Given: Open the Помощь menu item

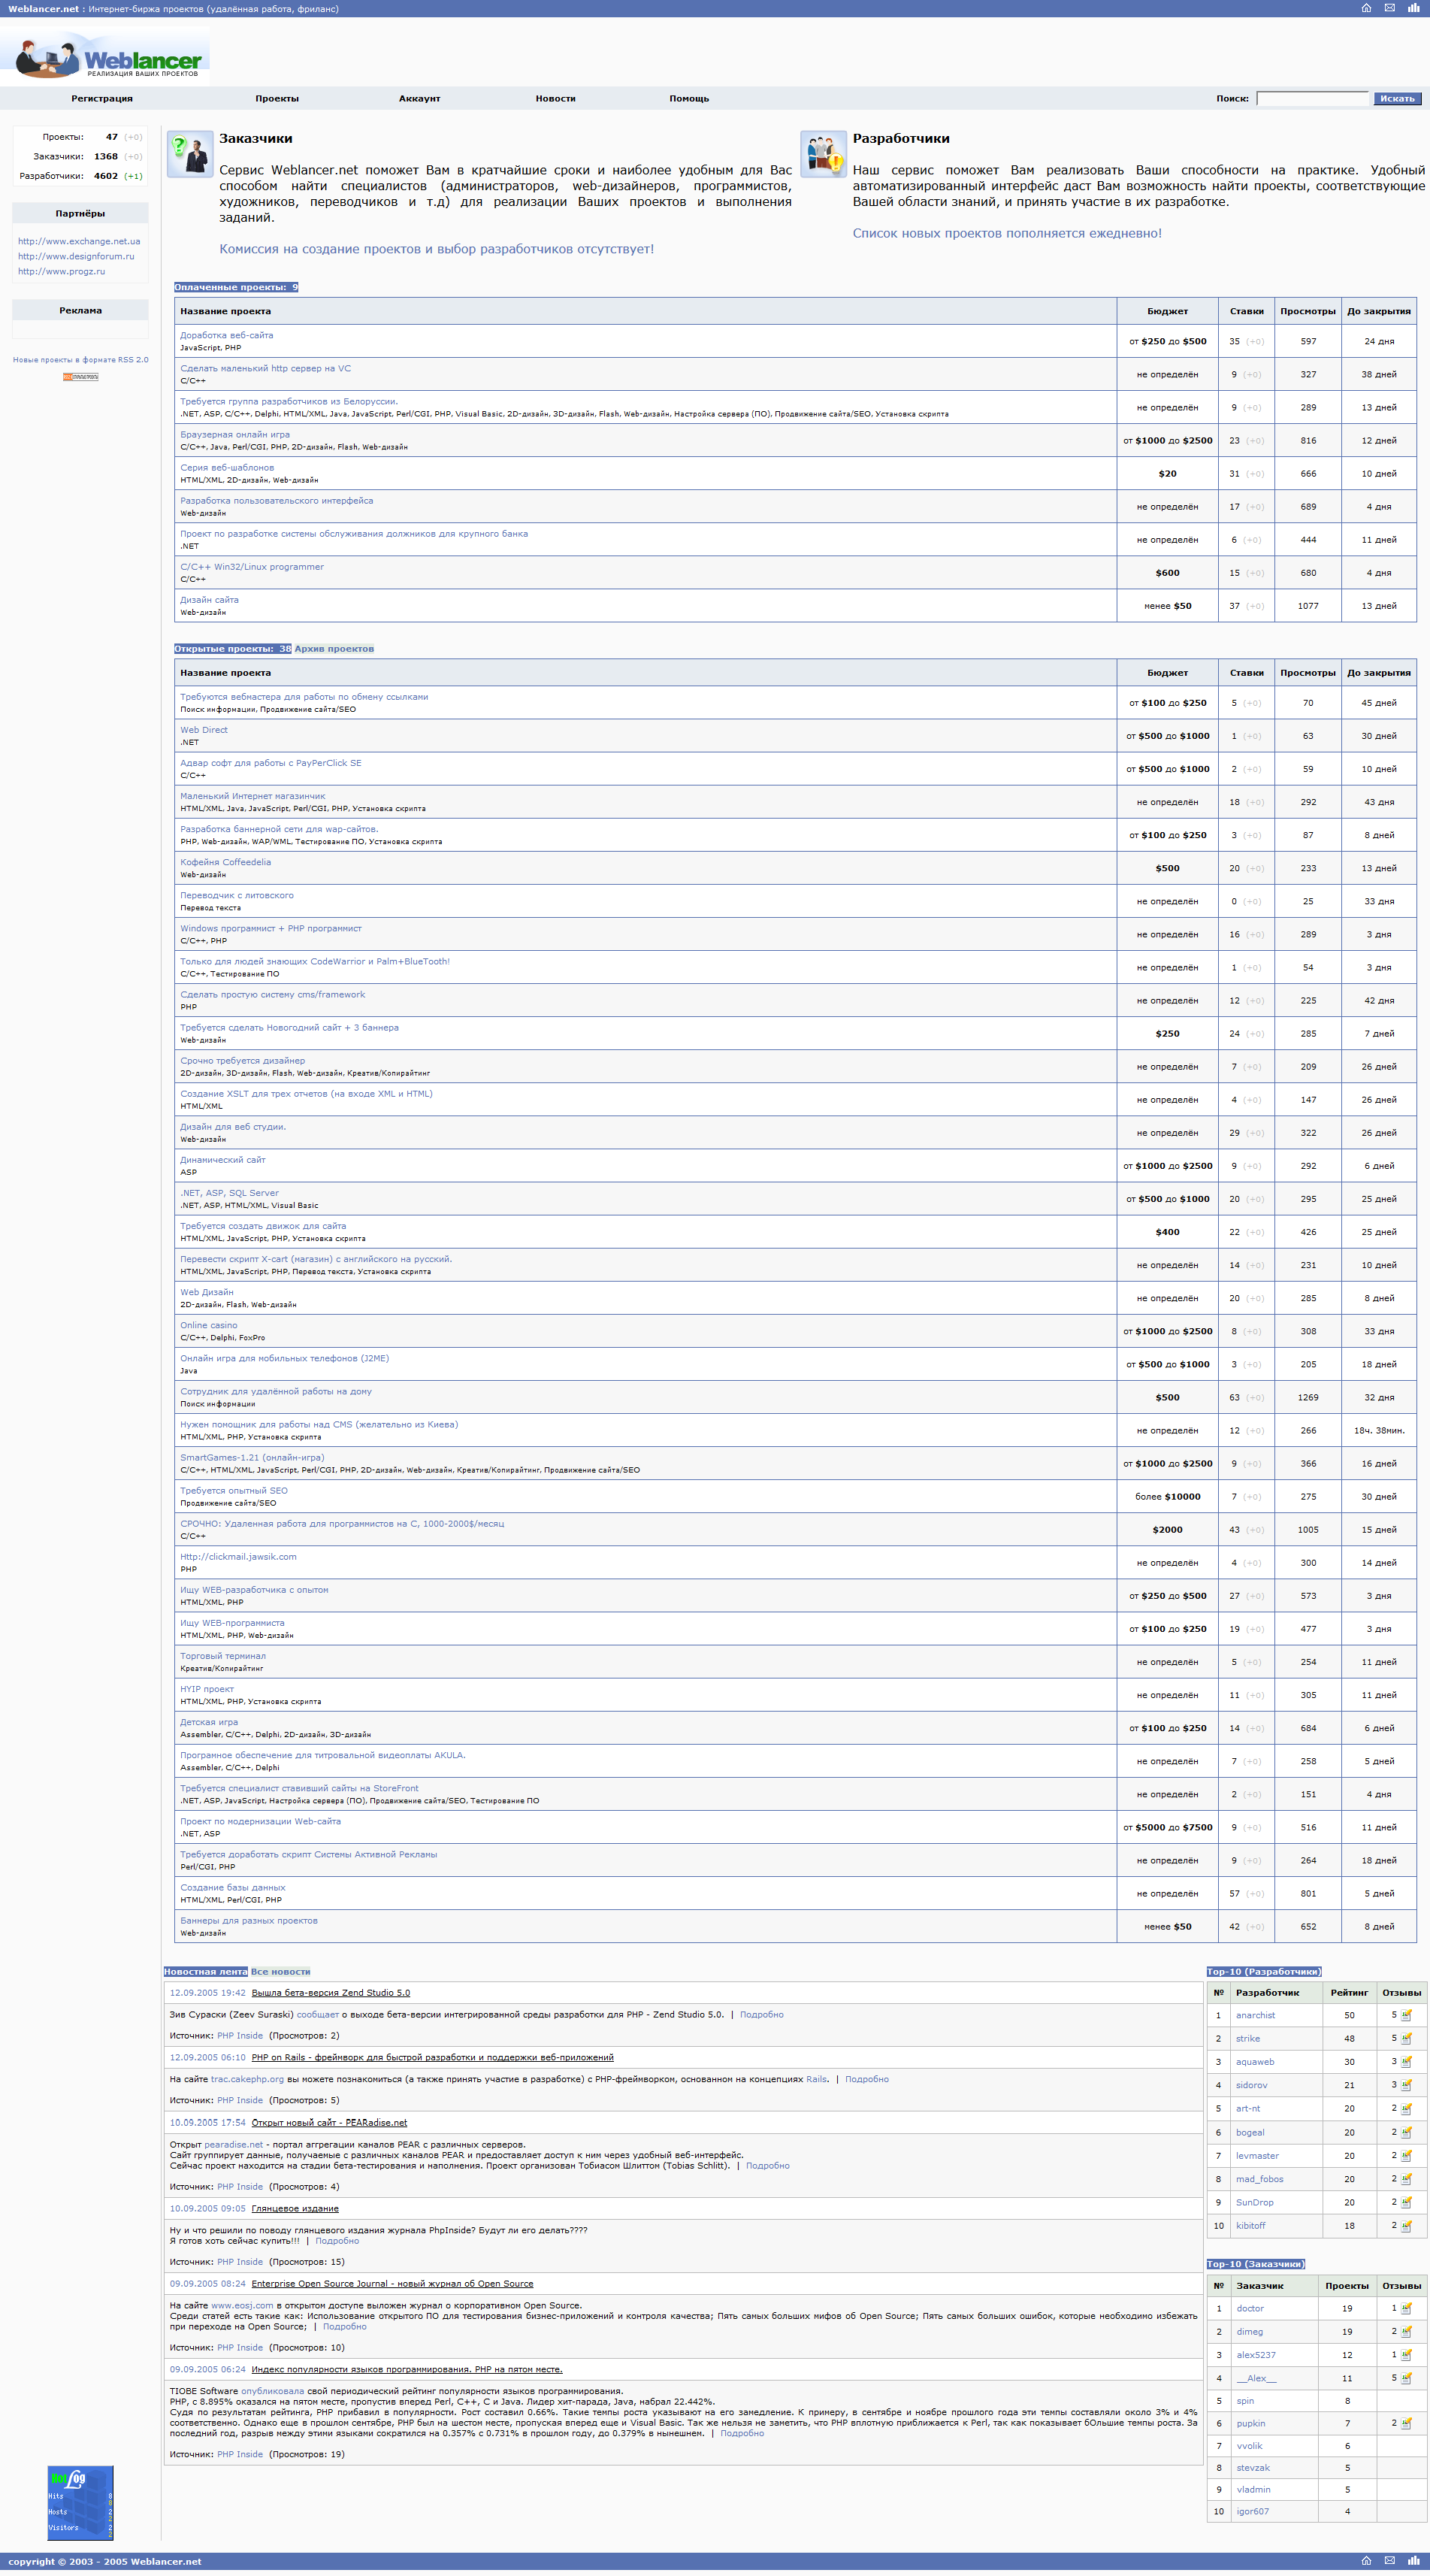Looking at the screenshot, I should [x=689, y=99].
